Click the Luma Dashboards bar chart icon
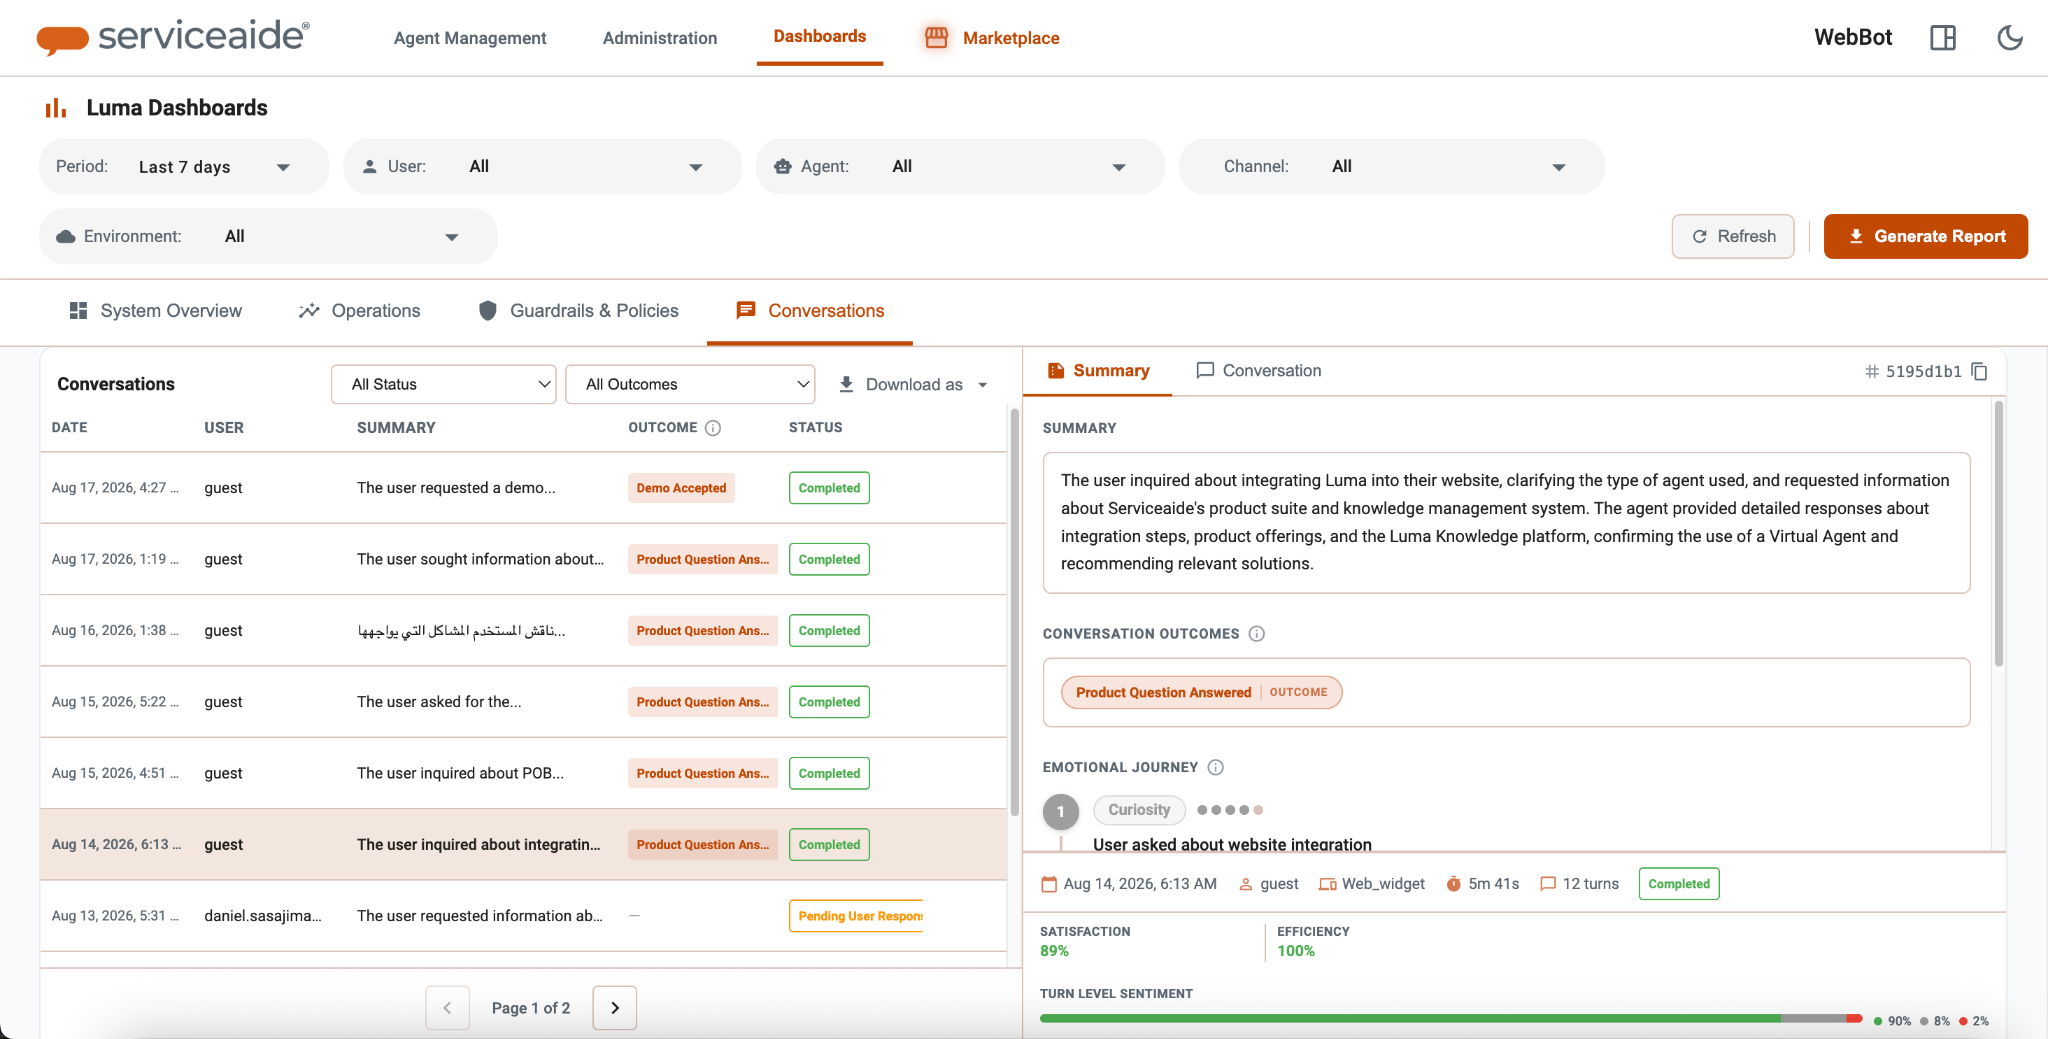2048x1039 pixels. click(56, 108)
